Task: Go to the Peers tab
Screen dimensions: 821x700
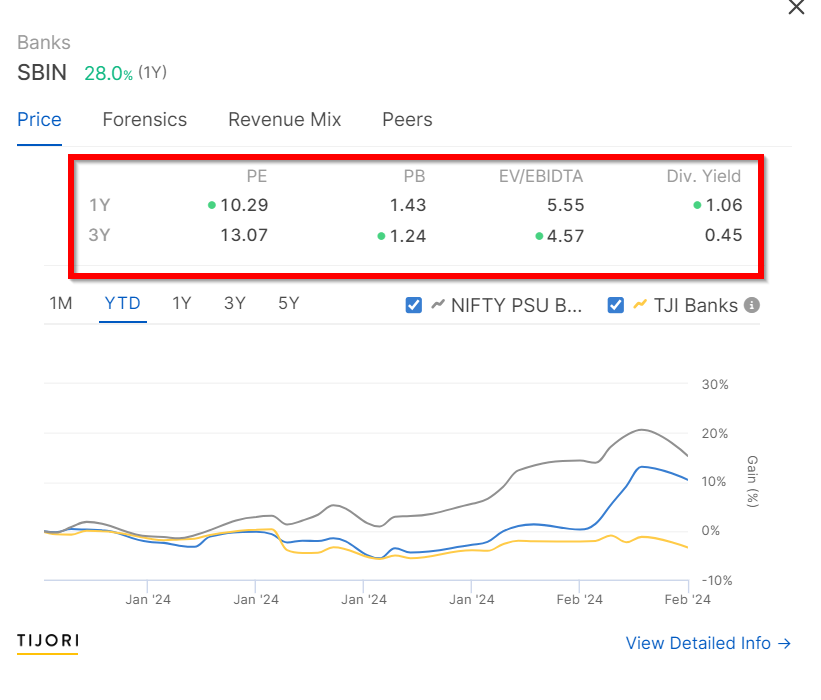Action: click(407, 120)
